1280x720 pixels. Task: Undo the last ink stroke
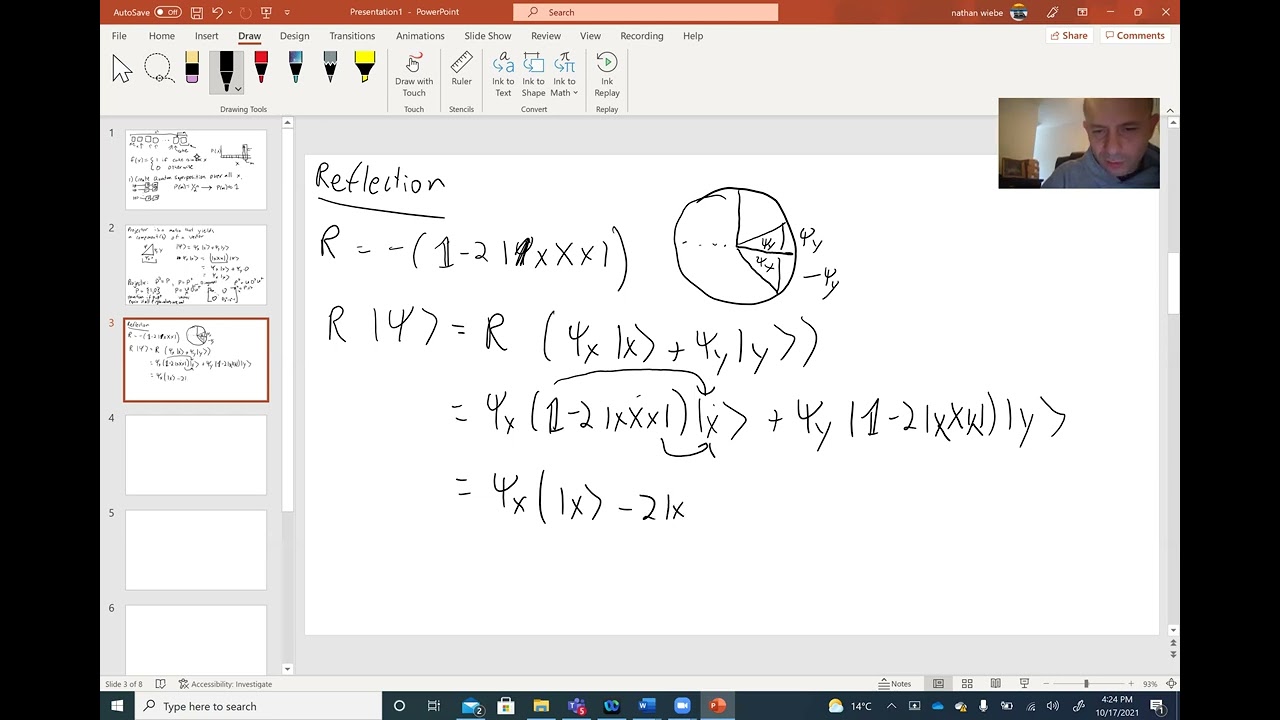pos(217,12)
